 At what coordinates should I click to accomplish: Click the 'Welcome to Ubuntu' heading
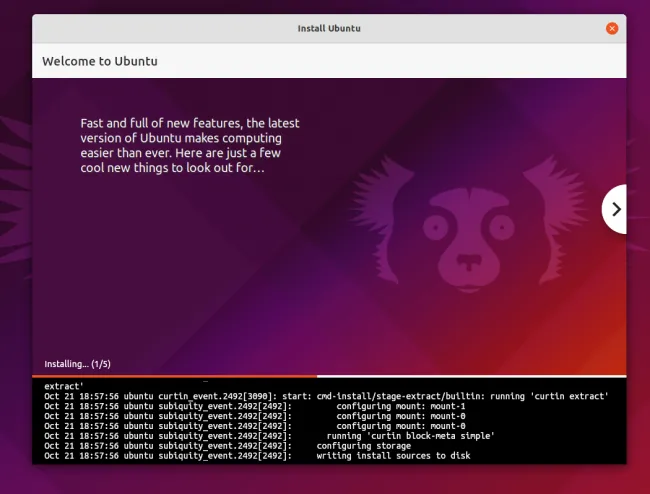tap(100, 61)
